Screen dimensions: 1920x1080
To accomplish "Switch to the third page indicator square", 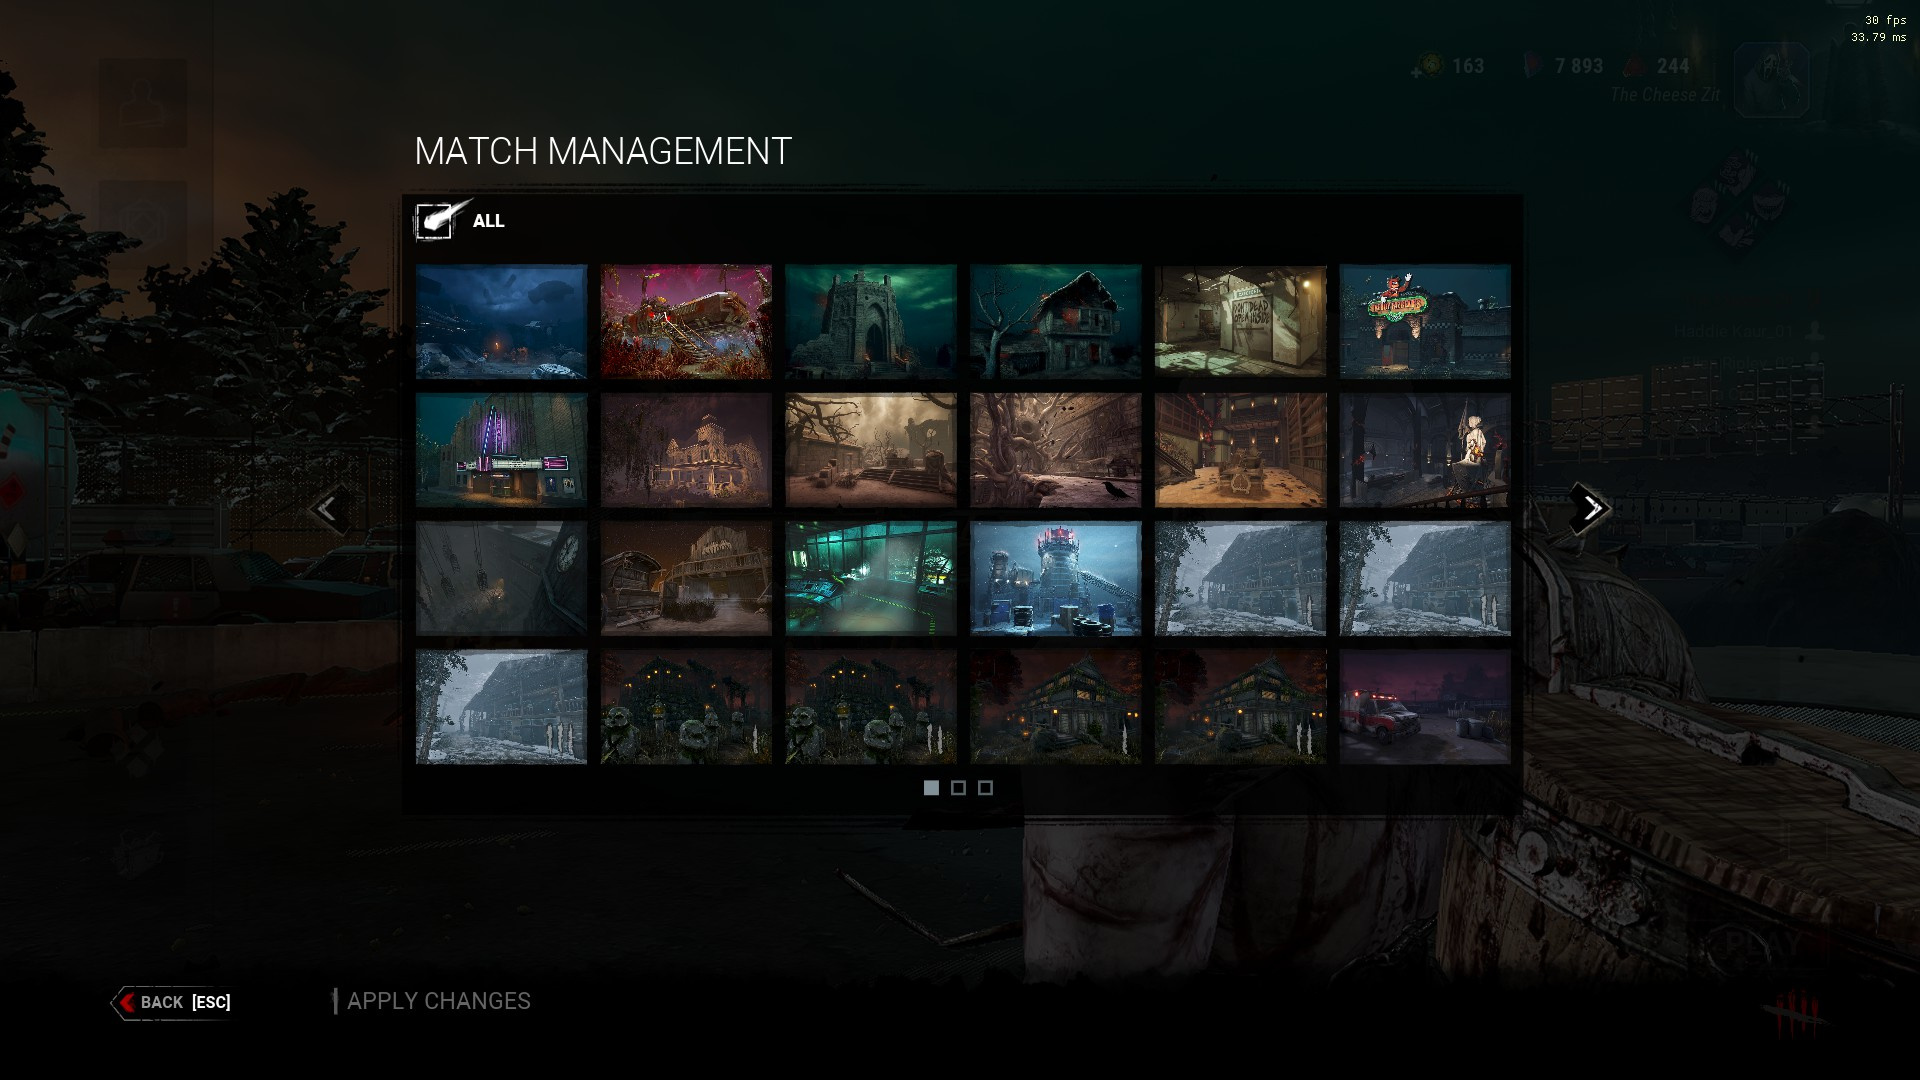I will tap(985, 787).
